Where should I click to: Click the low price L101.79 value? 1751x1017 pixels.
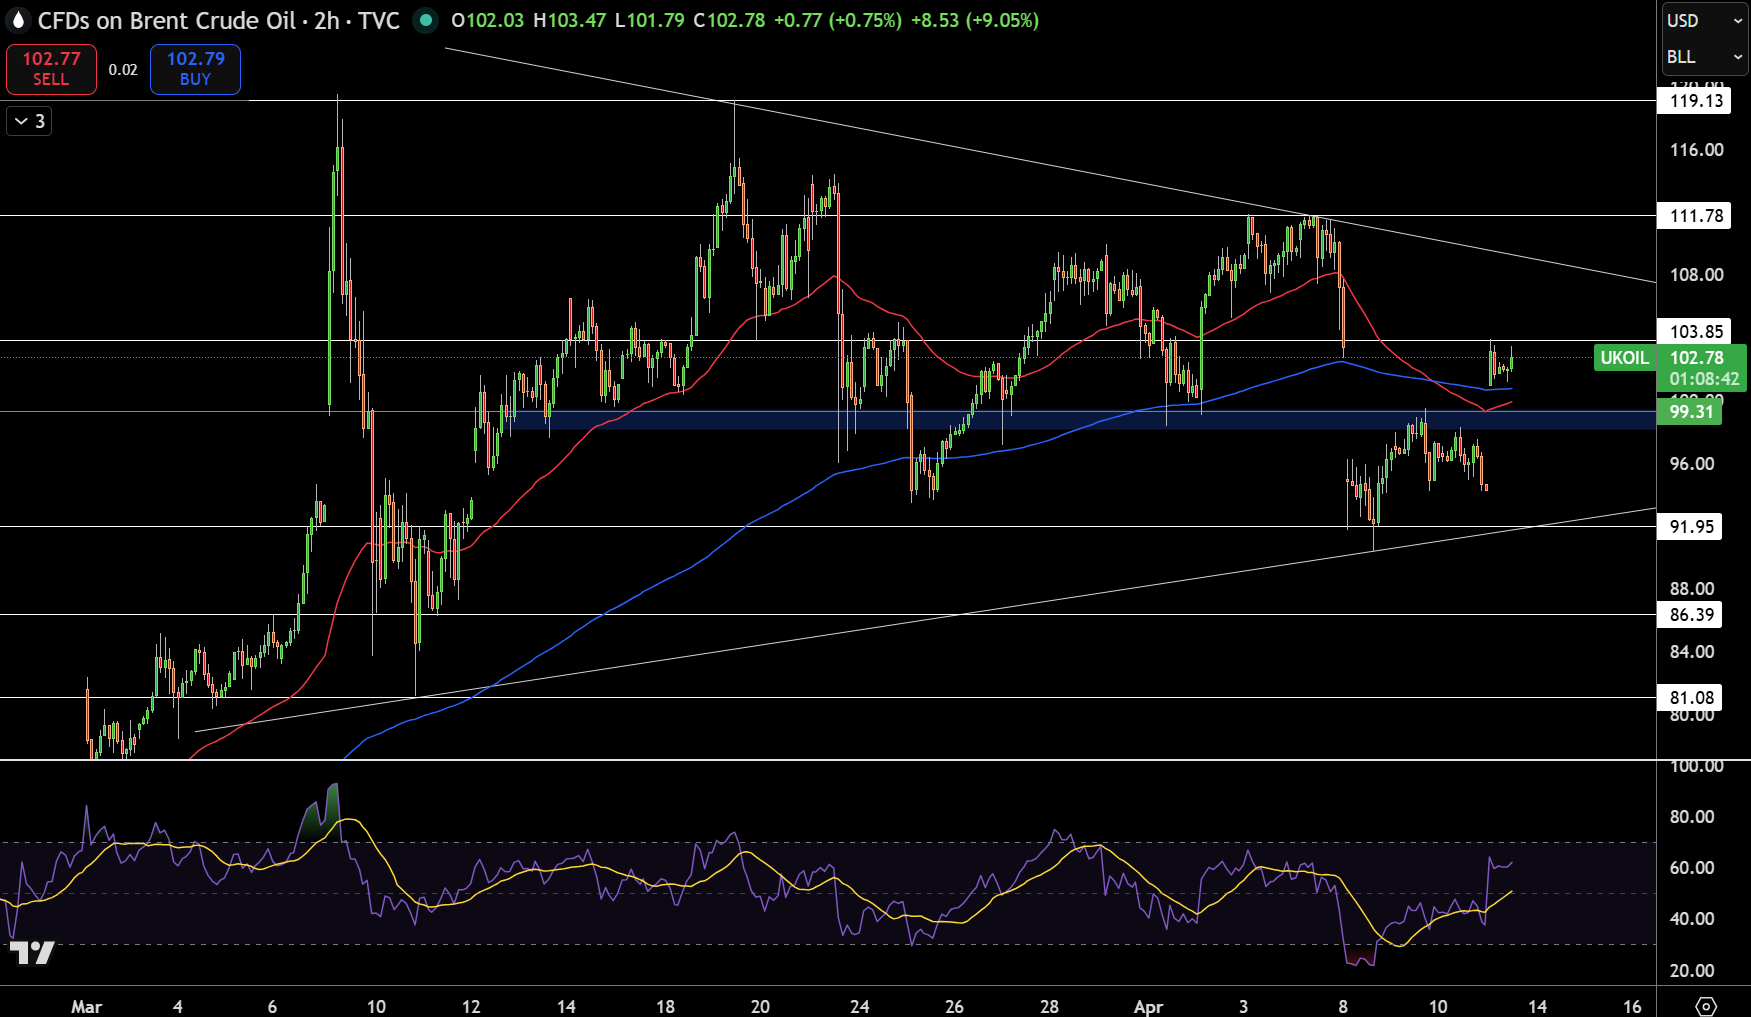tap(649, 20)
